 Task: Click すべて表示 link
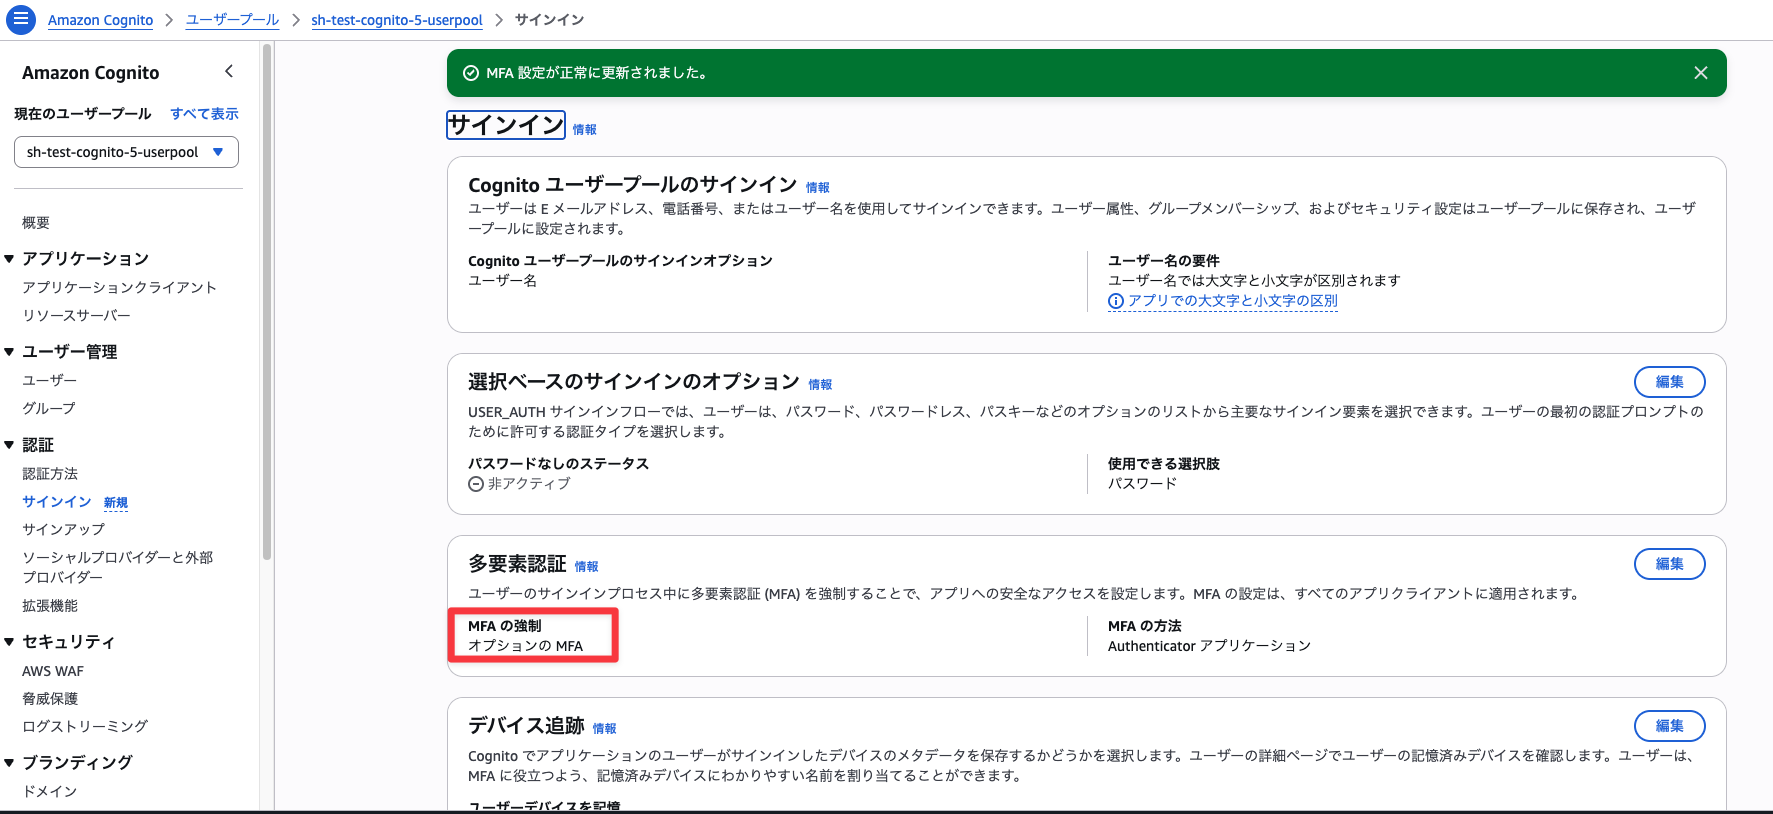coord(204,114)
